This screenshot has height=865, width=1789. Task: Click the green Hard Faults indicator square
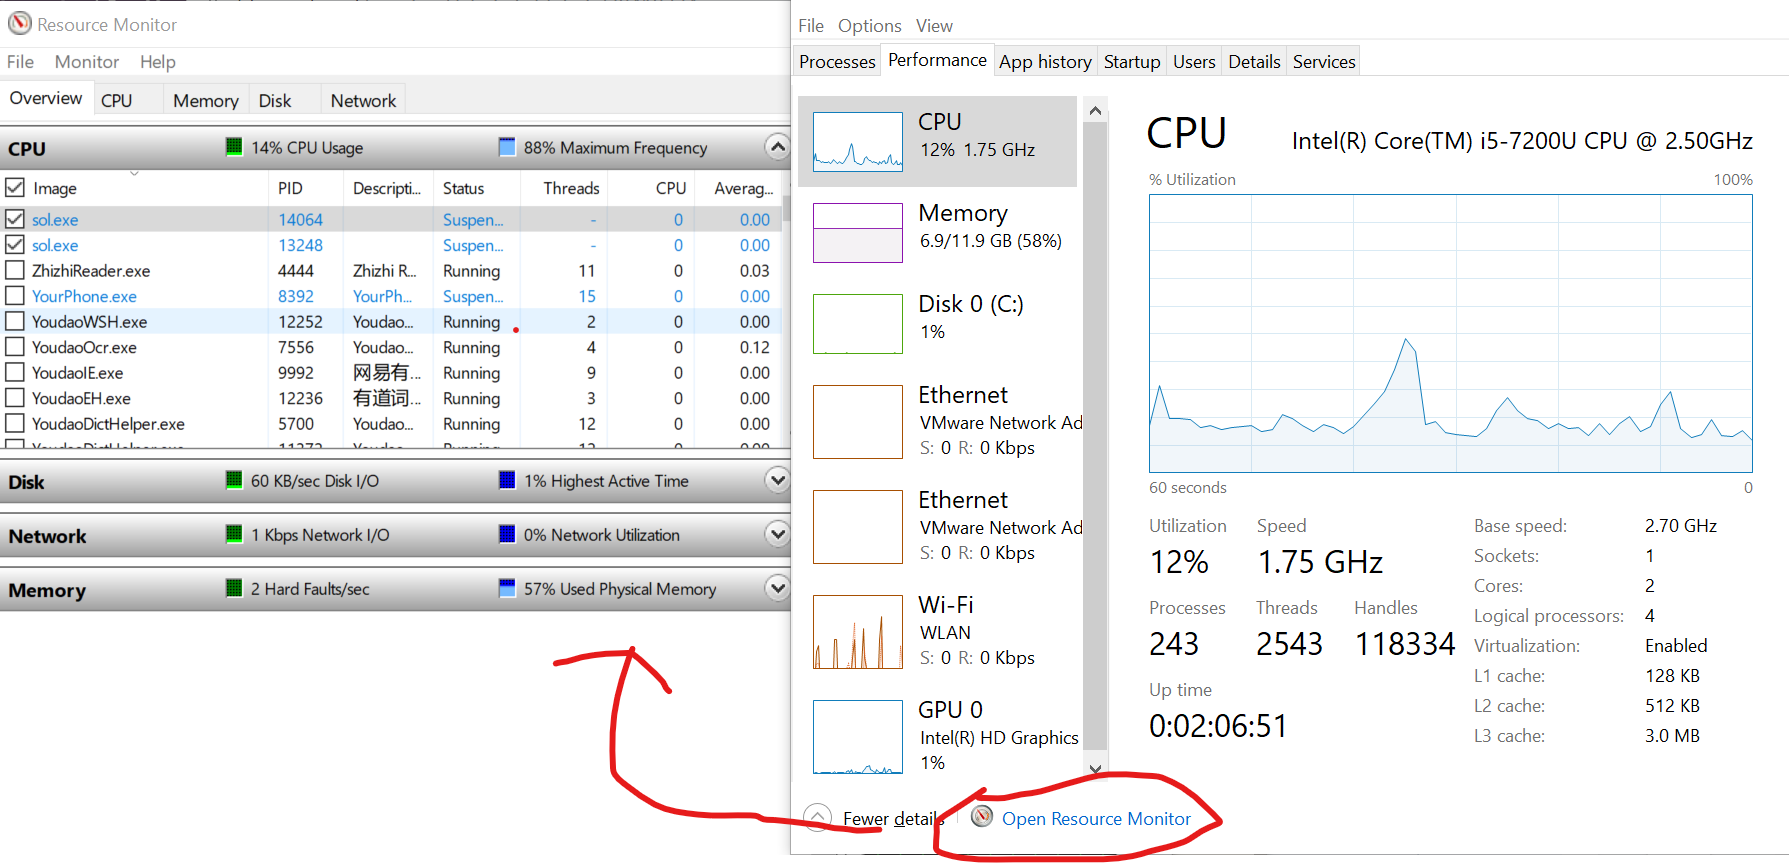(x=234, y=588)
